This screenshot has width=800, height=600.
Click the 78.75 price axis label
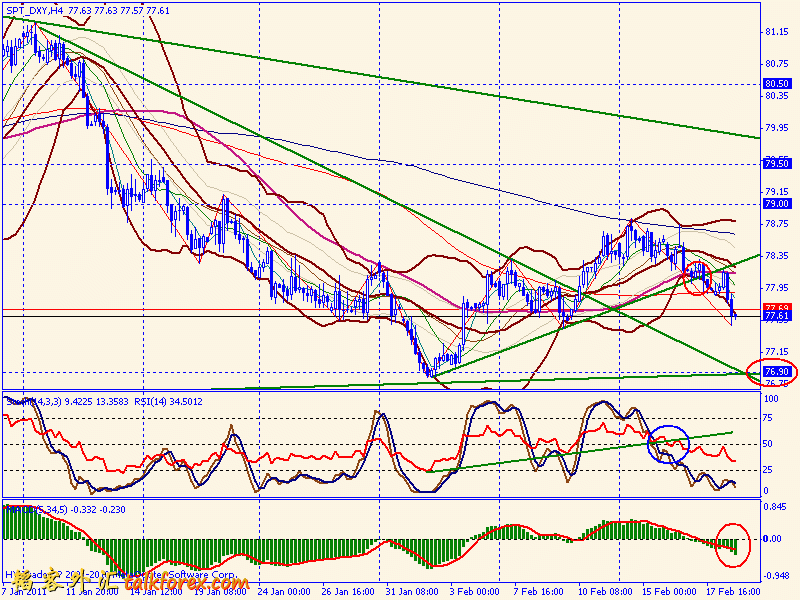[x=777, y=223]
